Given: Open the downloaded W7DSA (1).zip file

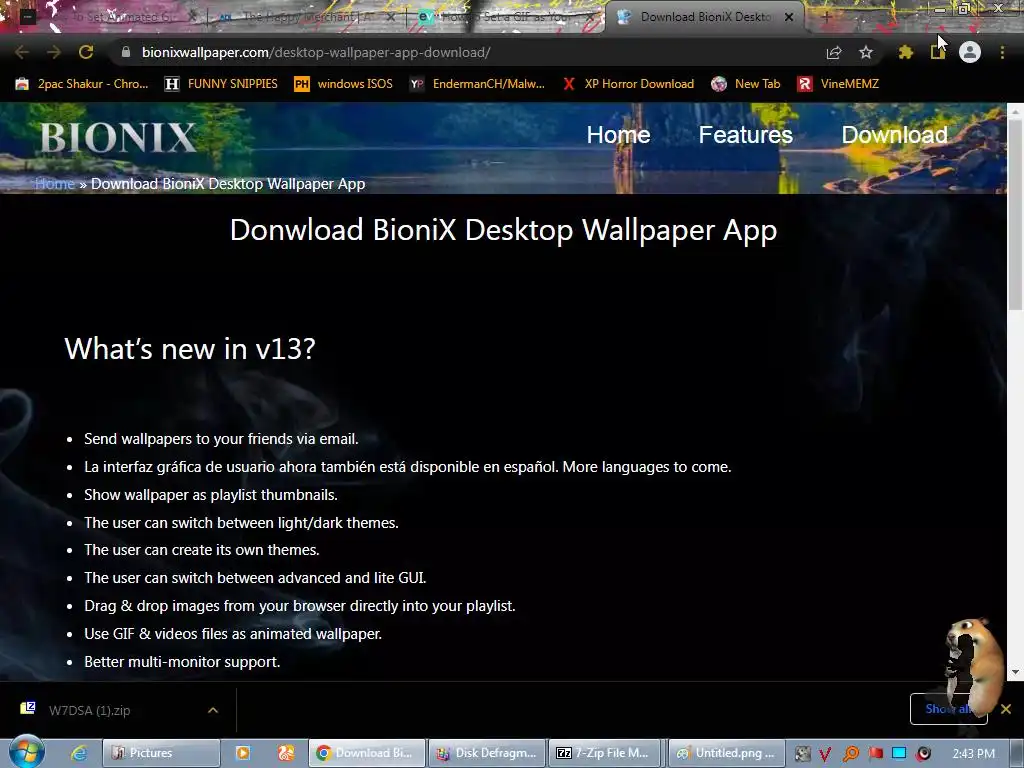Looking at the screenshot, I should pos(89,711).
